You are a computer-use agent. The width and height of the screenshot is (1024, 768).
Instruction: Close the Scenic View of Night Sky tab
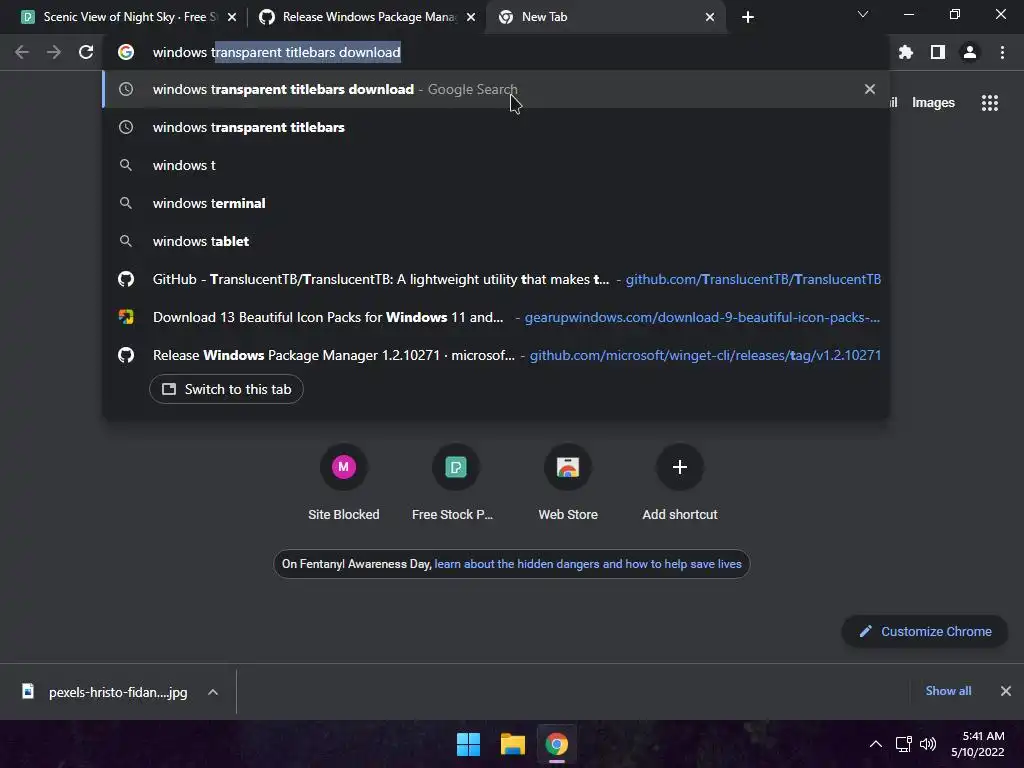[x=232, y=17]
